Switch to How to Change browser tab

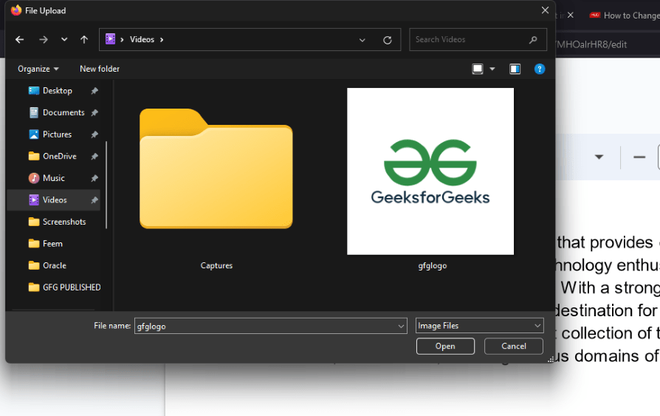coord(625,16)
